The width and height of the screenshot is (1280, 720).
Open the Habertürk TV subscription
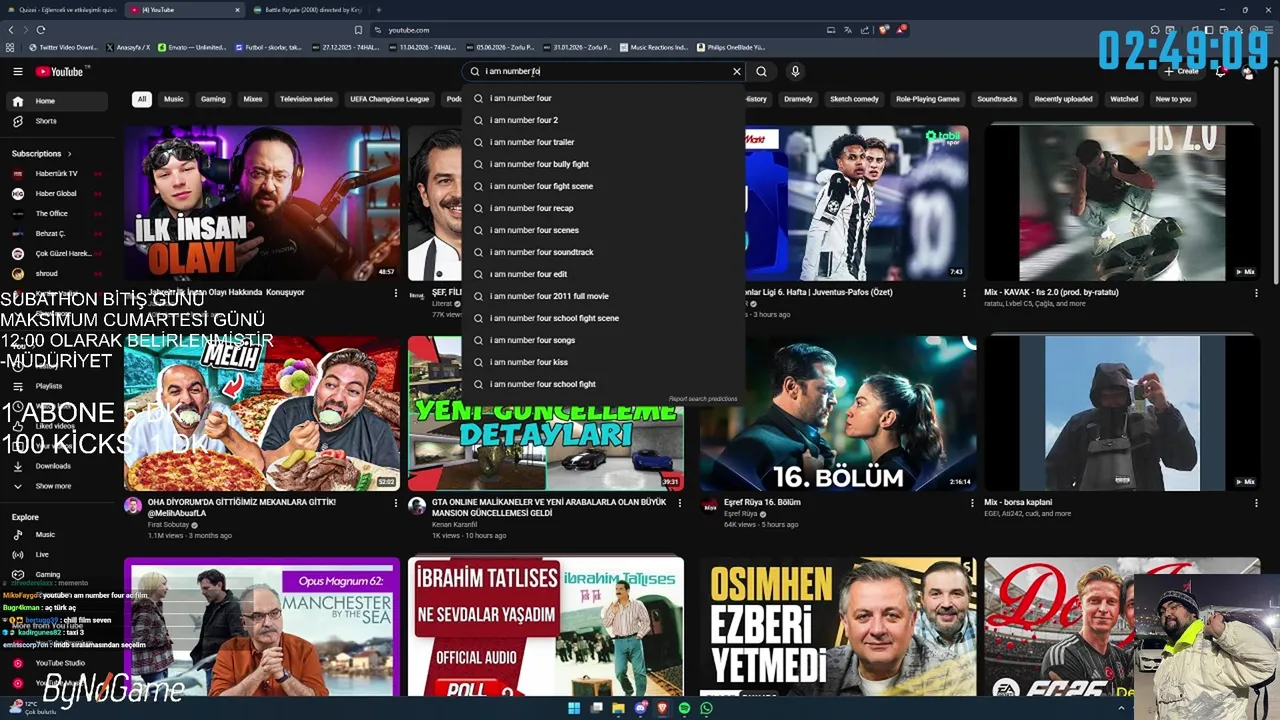point(57,173)
